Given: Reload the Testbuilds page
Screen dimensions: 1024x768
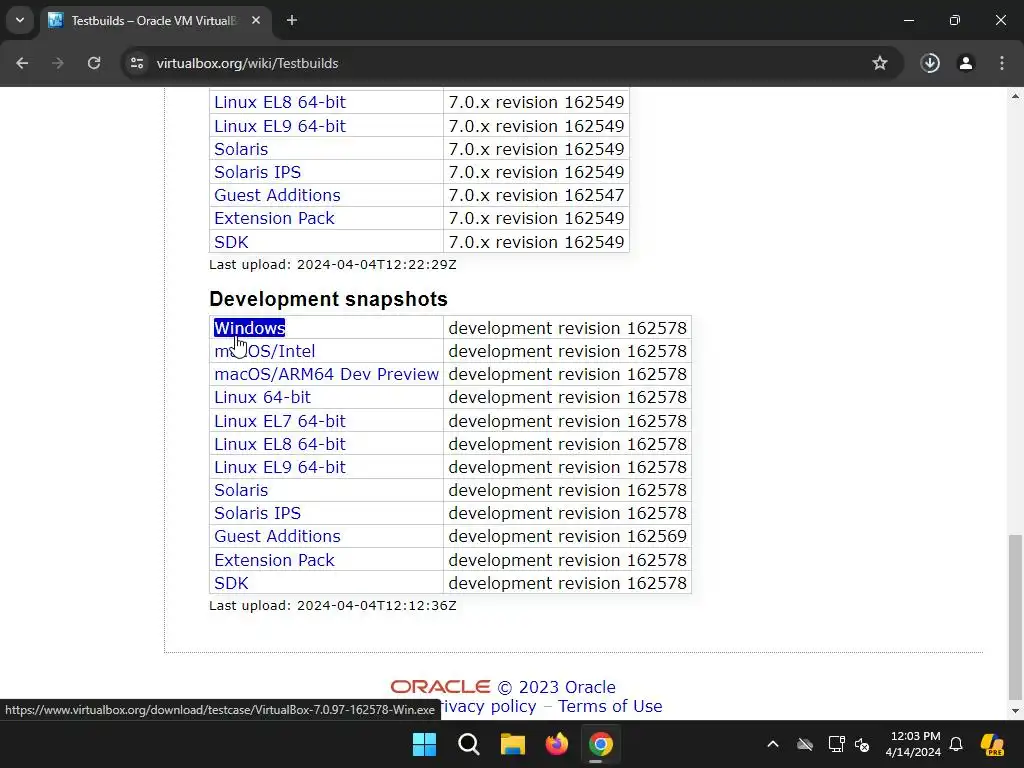Looking at the screenshot, I should pyautogui.click(x=94, y=63).
